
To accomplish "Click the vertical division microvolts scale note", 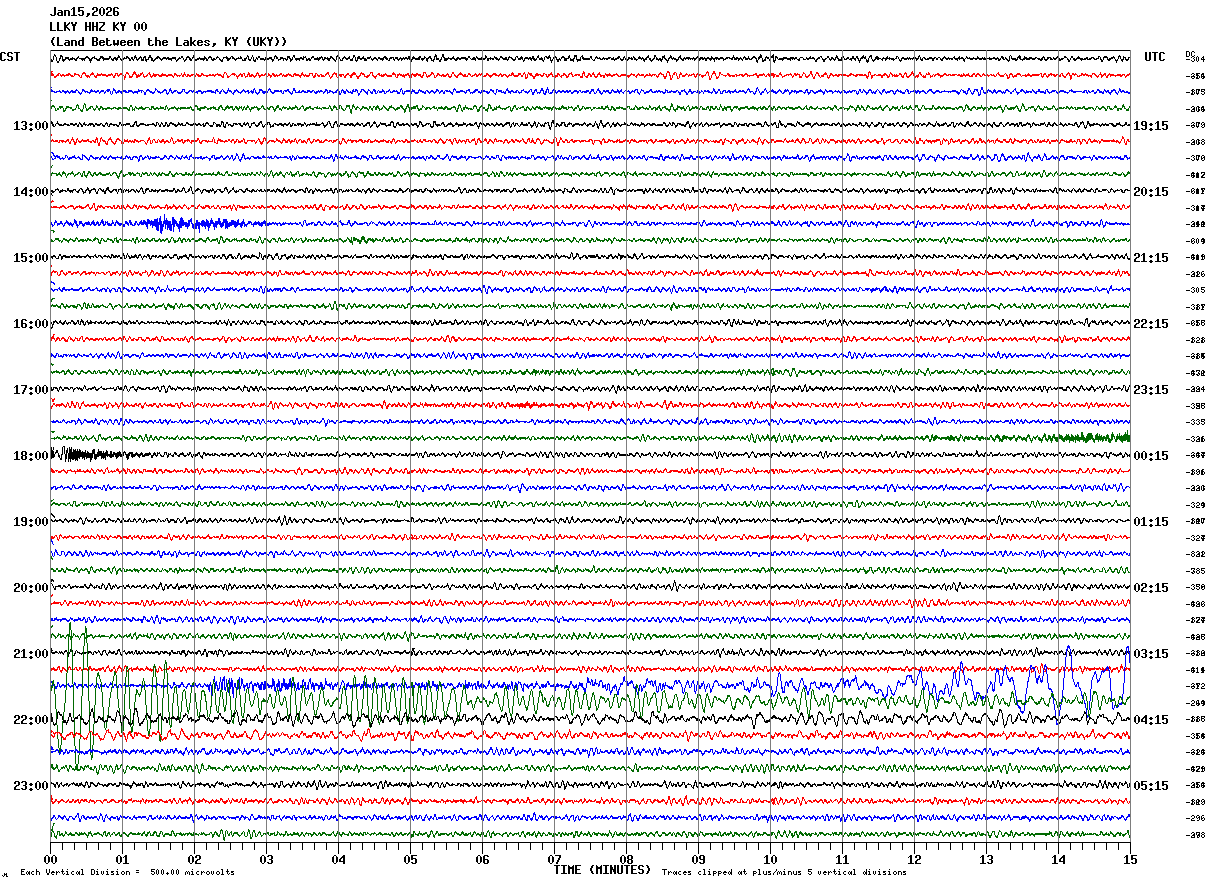I will click(x=127, y=873).
